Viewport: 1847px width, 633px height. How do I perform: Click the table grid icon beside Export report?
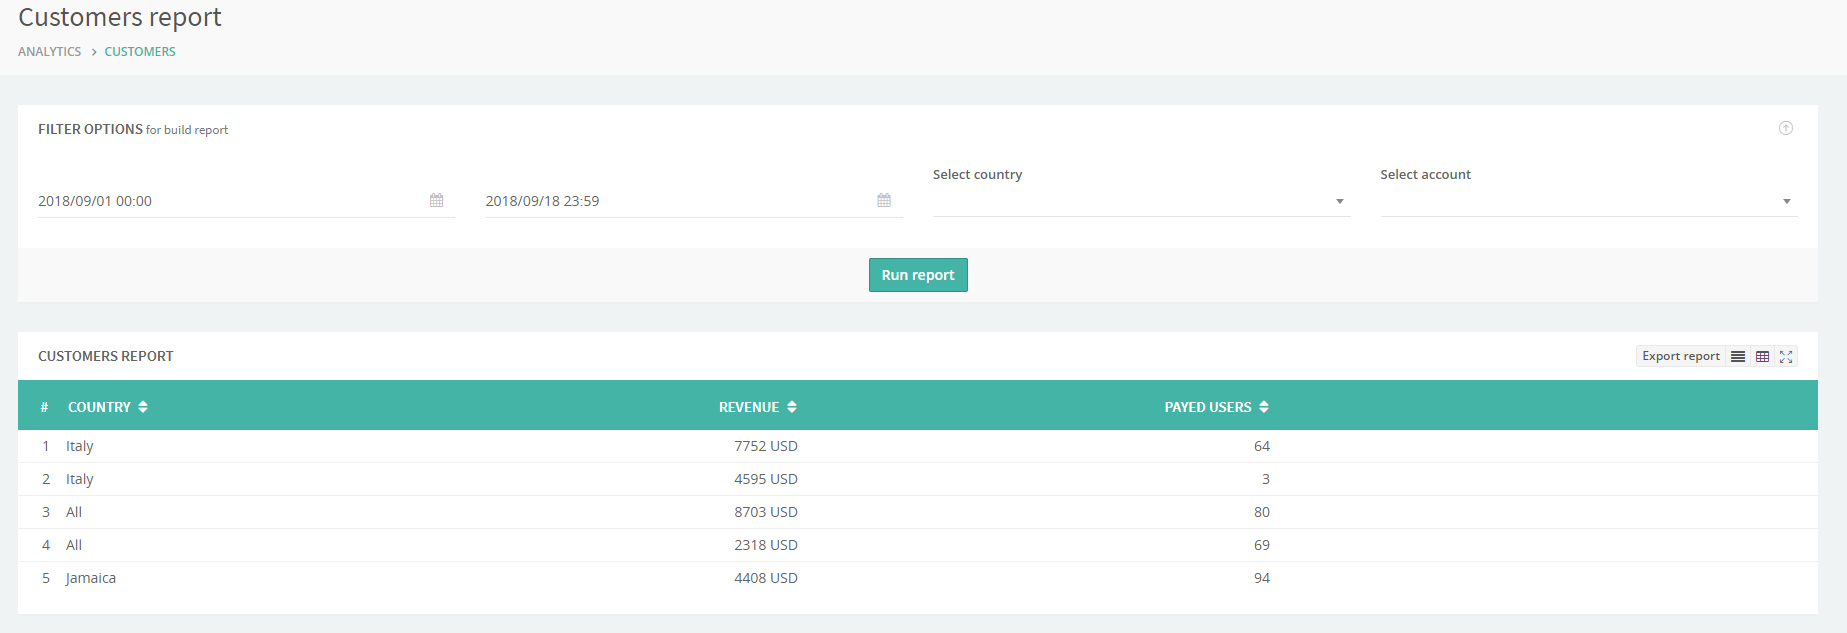click(1762, 356)
